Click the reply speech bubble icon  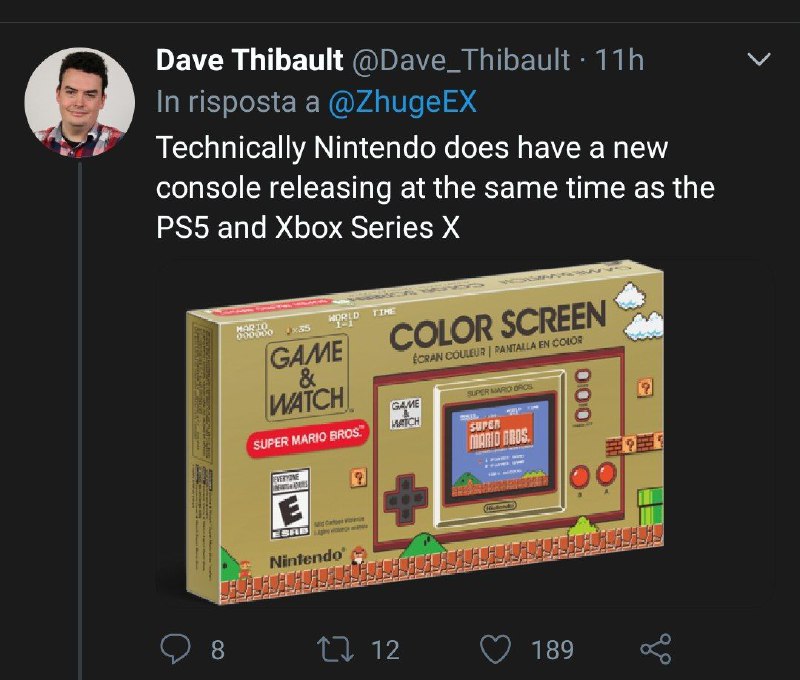click(x=174, y=650)
